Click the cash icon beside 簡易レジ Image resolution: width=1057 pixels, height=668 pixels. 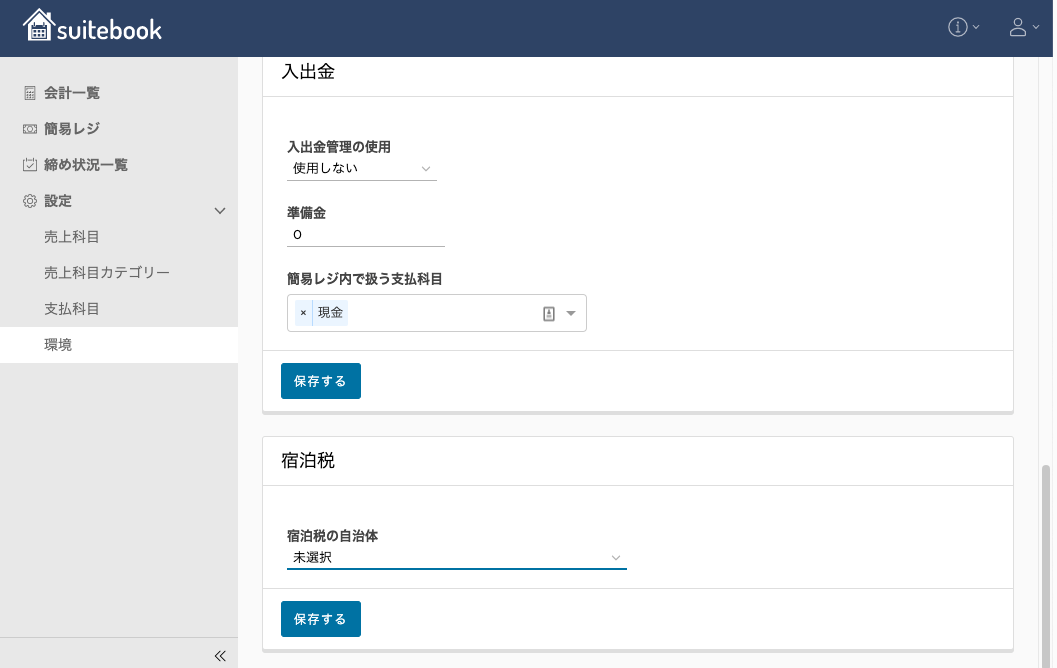coord(30,129)
